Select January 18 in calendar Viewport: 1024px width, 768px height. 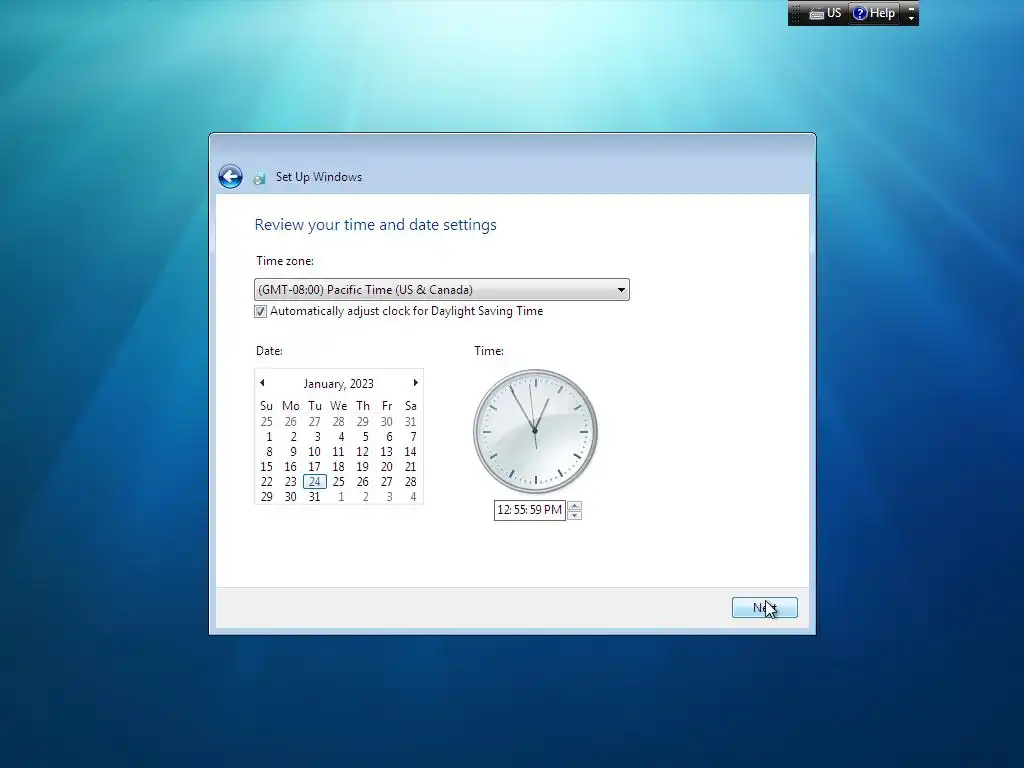[x=338, y=466]
